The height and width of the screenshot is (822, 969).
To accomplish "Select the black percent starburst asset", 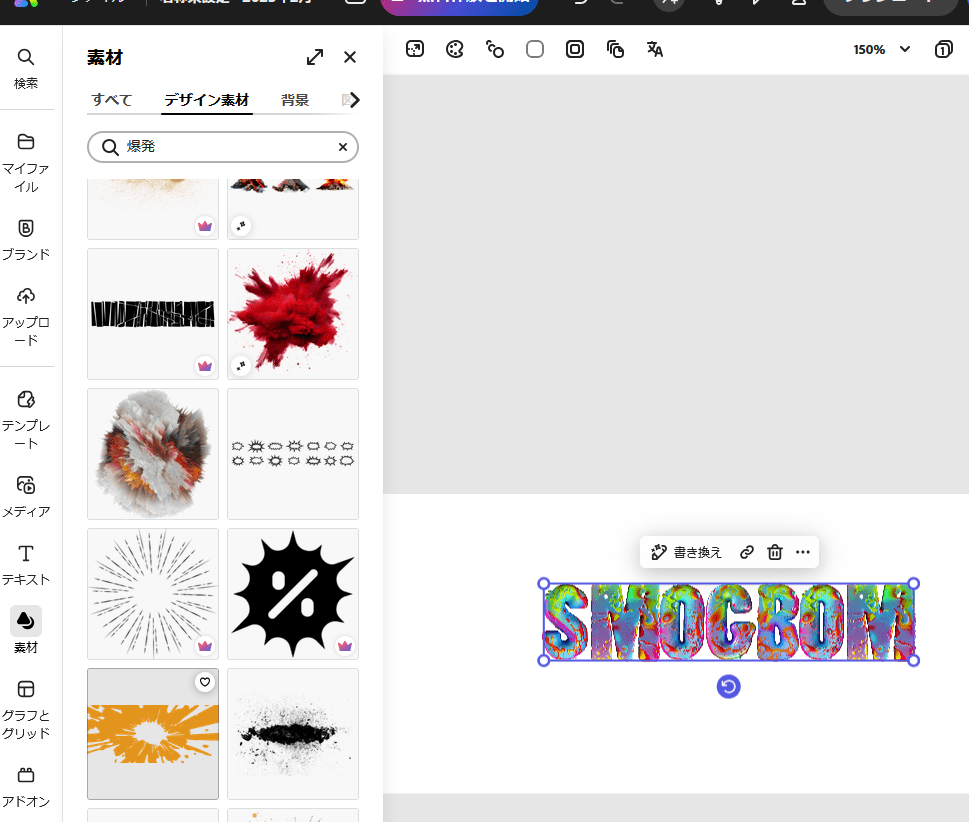I will (293, 594).
